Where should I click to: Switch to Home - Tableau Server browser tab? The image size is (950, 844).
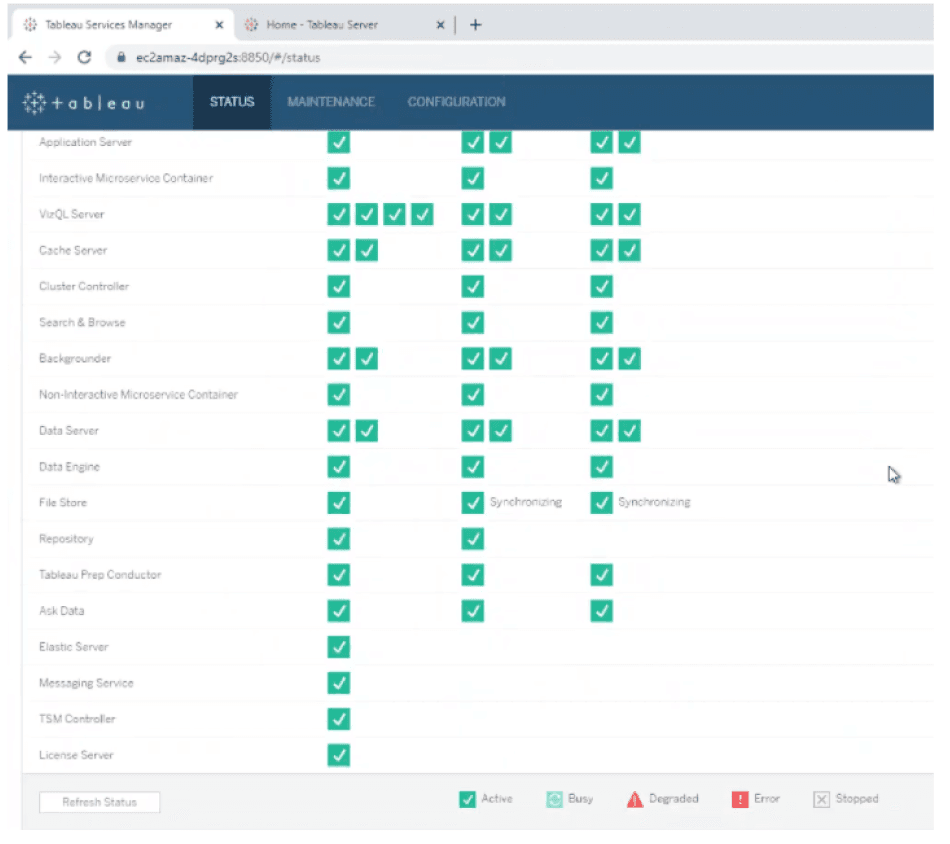322,25
